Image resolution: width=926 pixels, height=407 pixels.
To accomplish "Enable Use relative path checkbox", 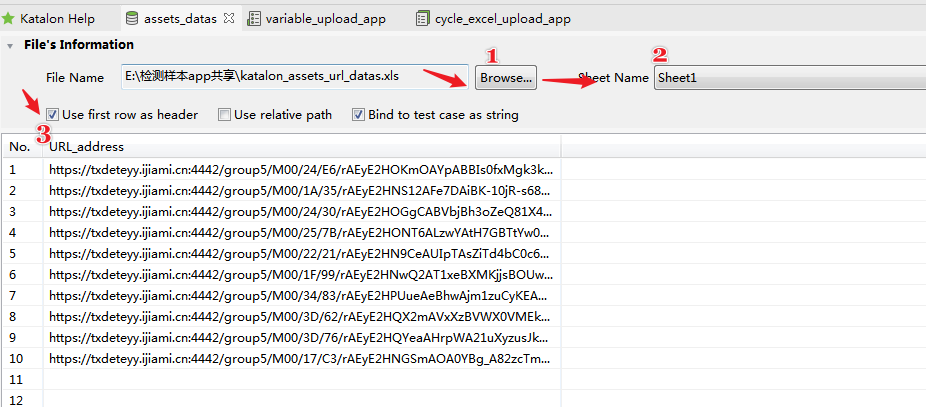I will (x=224, y=115).
